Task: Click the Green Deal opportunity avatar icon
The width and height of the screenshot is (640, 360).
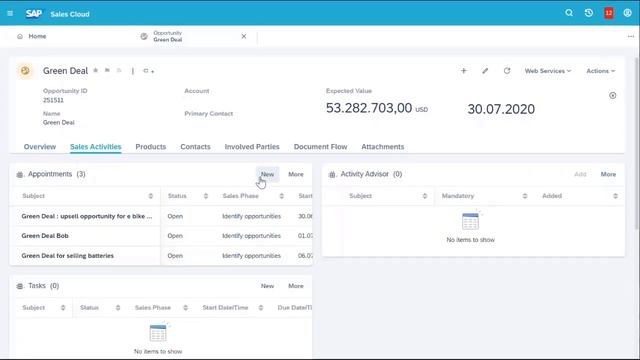Action: [25, 71]
